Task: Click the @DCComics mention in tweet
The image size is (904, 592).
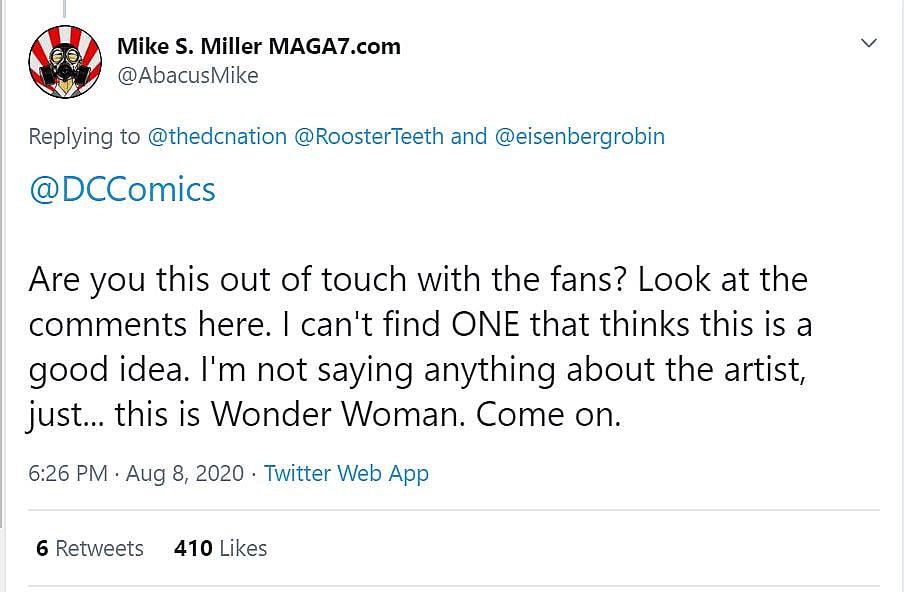Action: (122, 190)
